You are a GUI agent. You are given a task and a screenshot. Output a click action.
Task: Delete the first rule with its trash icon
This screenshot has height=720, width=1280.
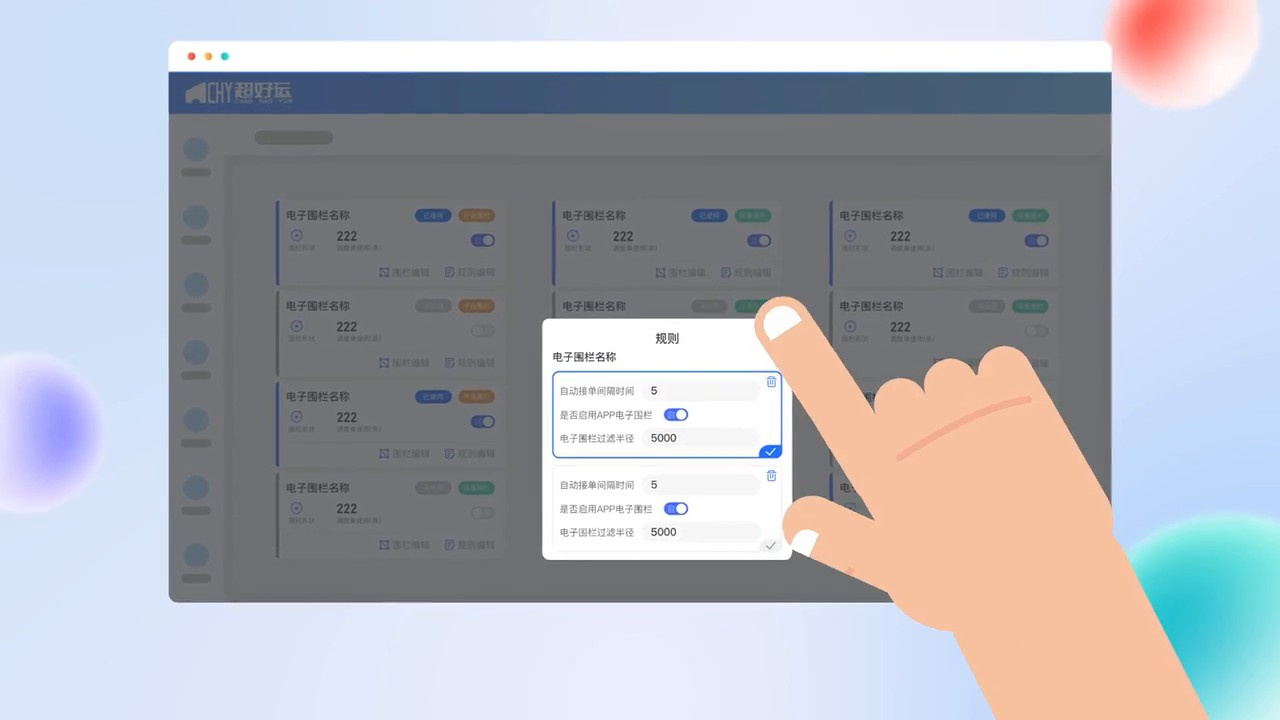pos(771,382)
